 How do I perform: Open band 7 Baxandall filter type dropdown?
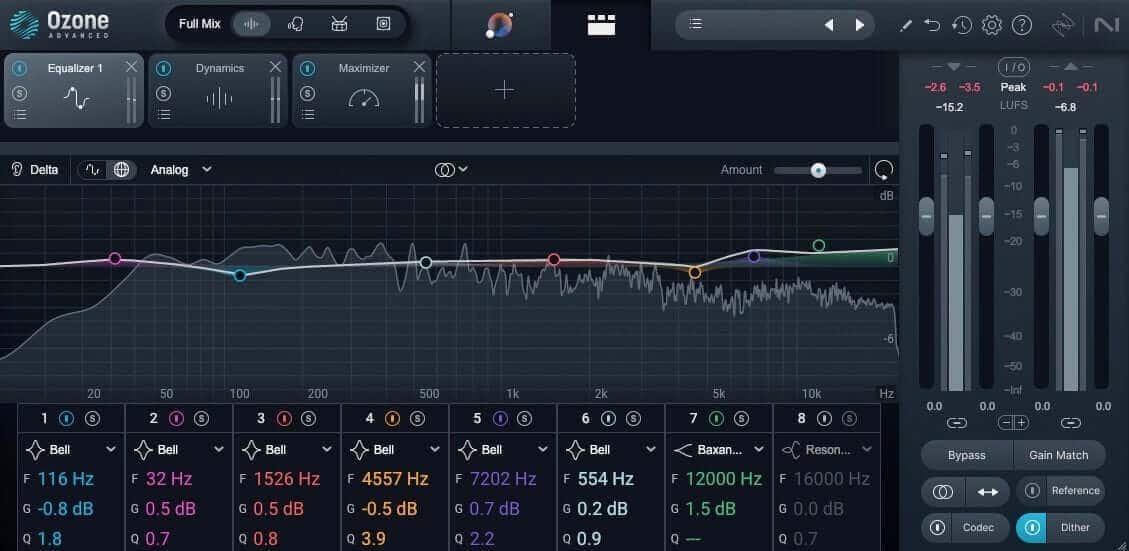[x=719, y=449]
